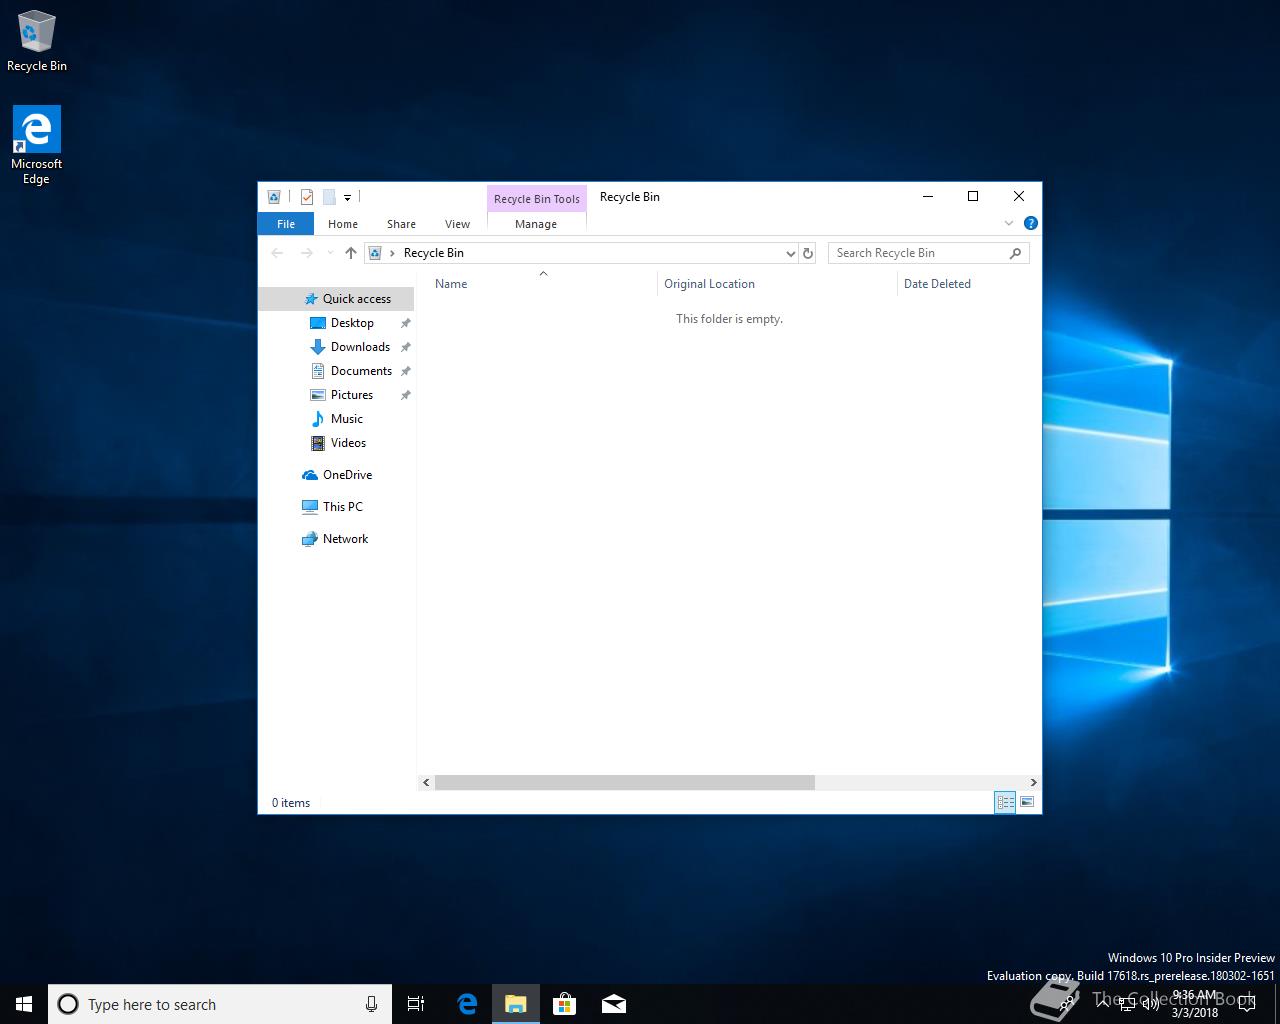1280x1024 pixels.
Task: Select OneDrive in navigation pane
Action: click(336, 475)
